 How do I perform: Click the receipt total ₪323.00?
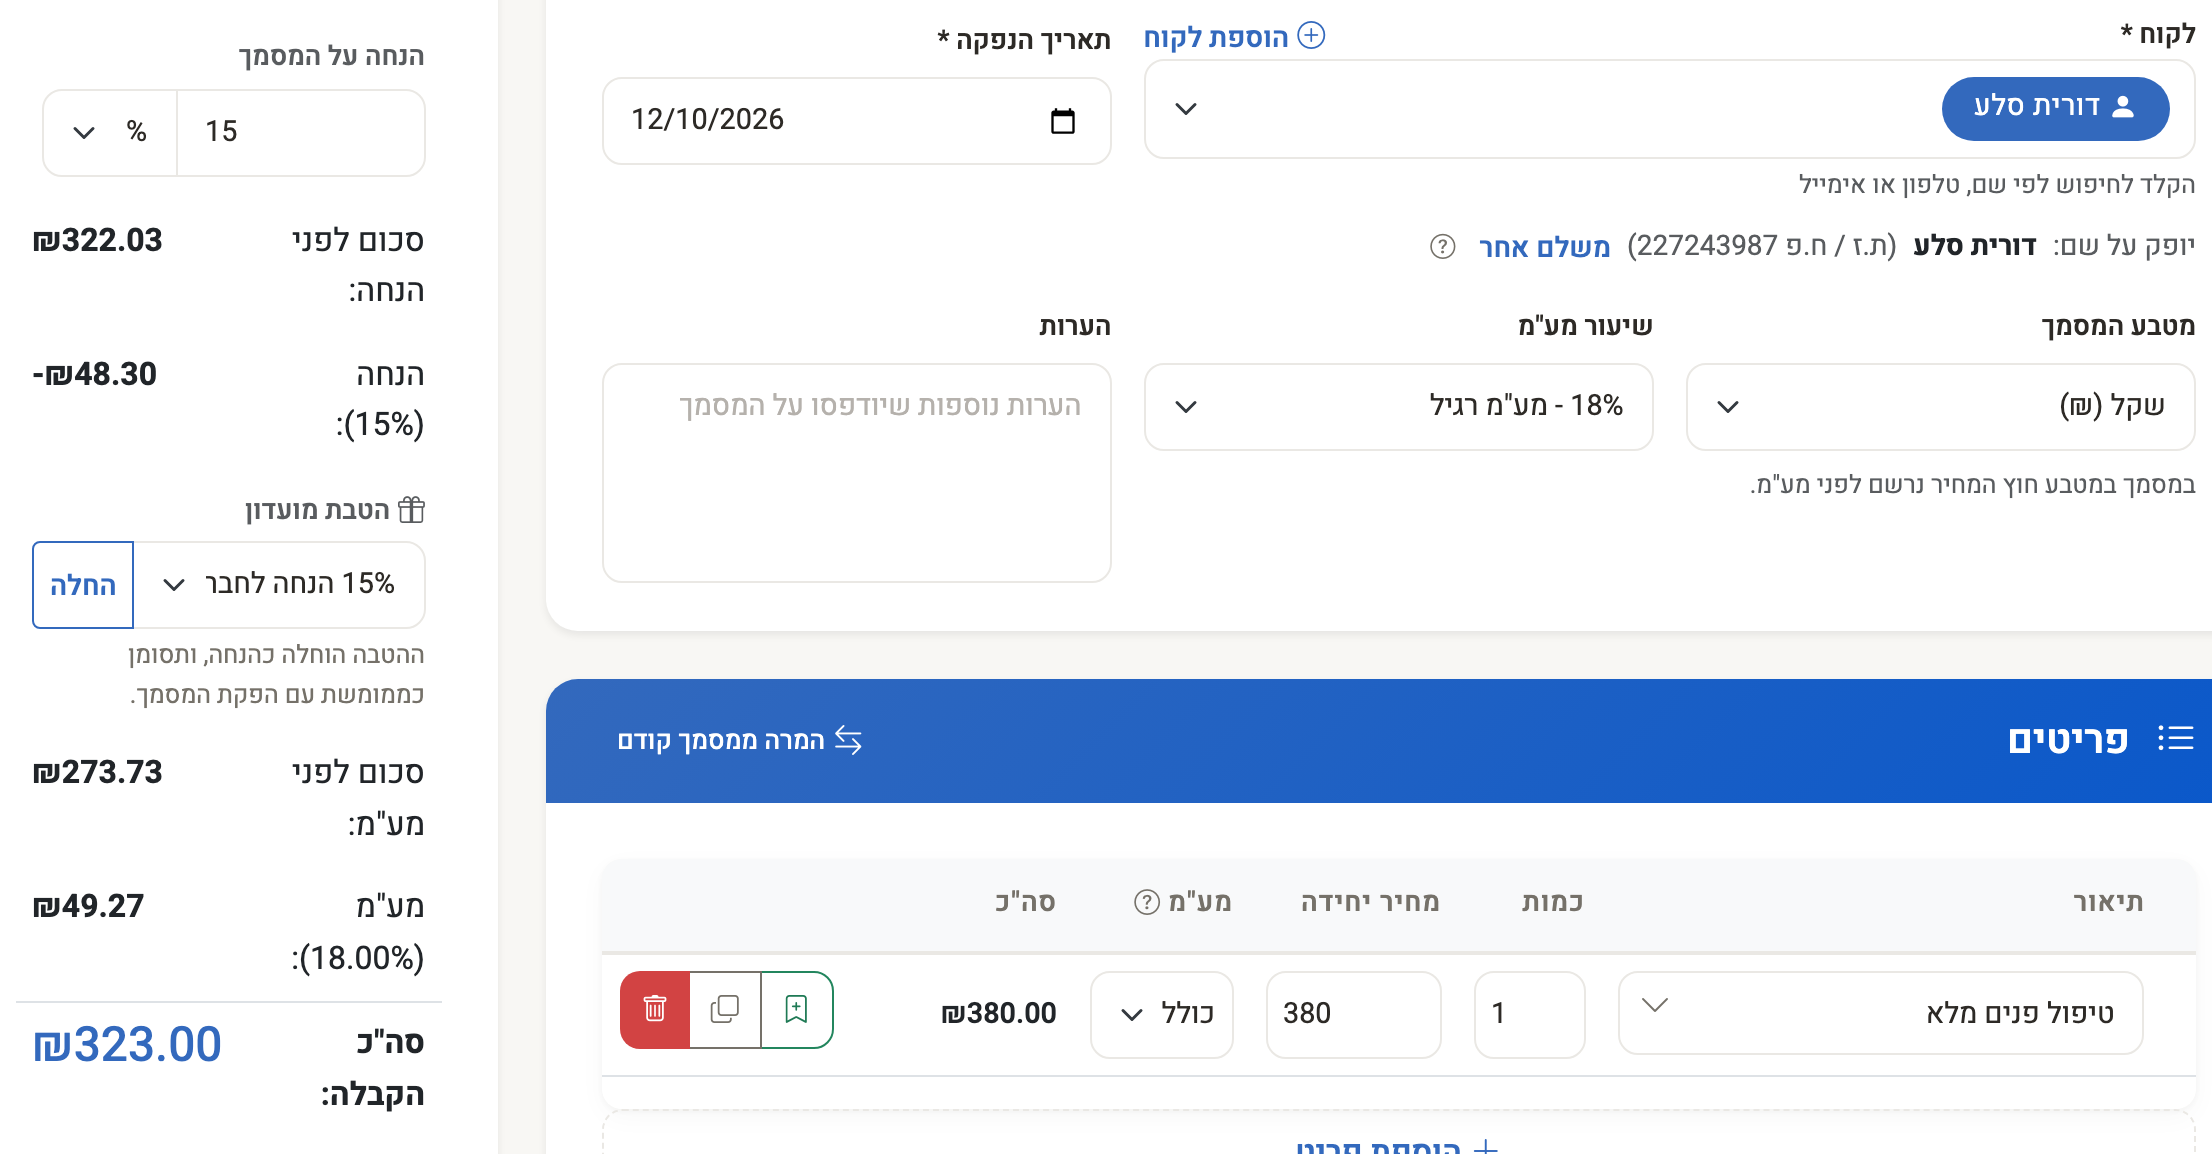pos(127,1045)
